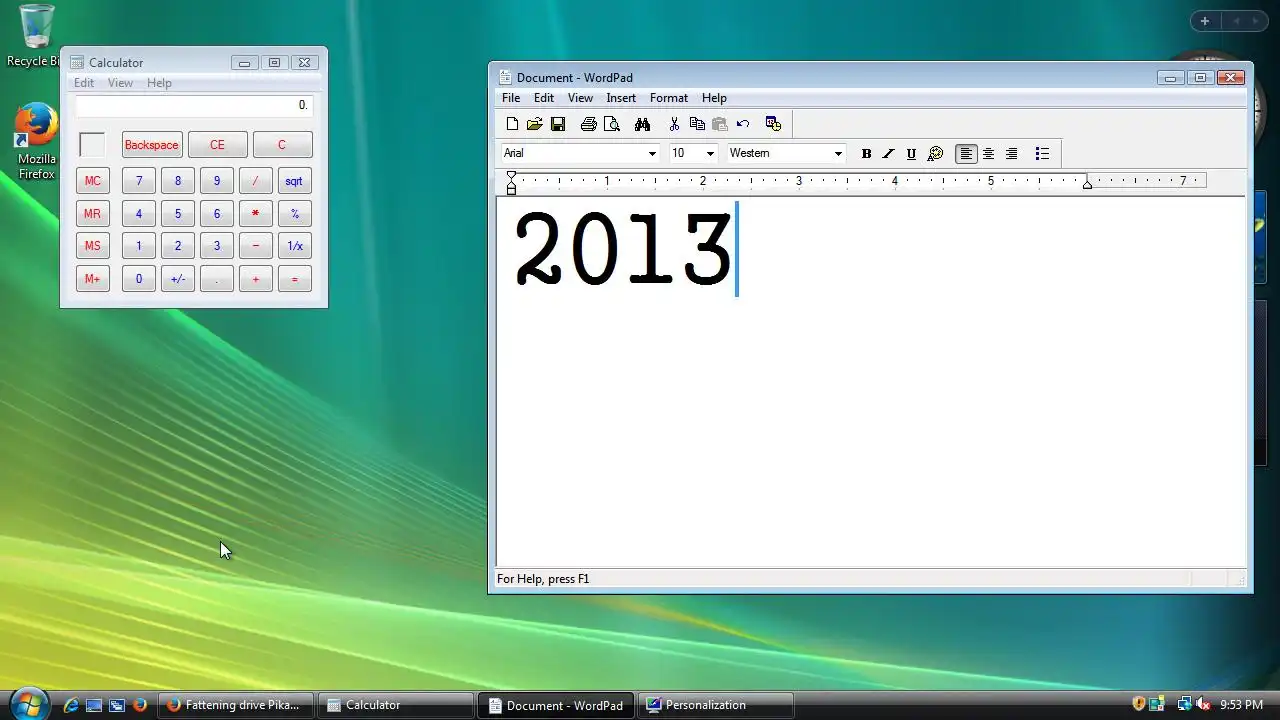Viewport: 1280px width, 720px height.
Task: Click the Print icon in WordPad toolbar
Action: pyautogui.click(x=589, y=124)
